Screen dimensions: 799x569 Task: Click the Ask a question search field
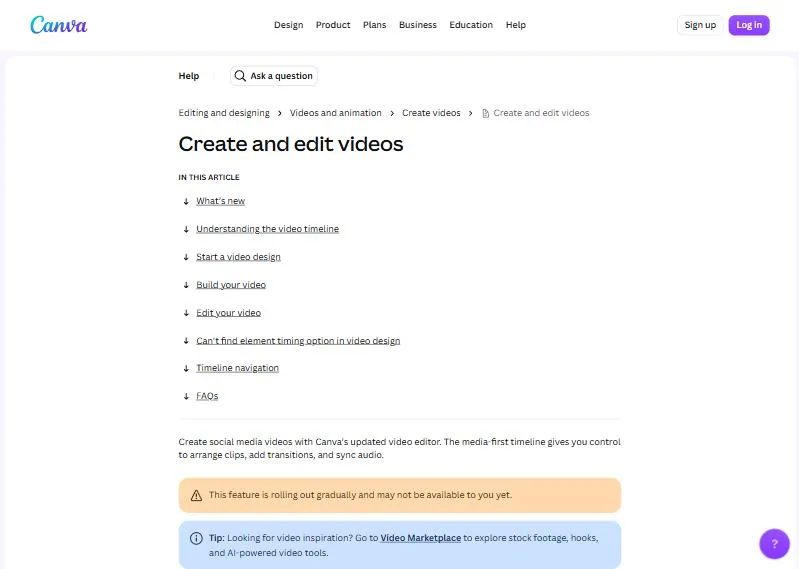pyautogui.click(x=274, y=76)
